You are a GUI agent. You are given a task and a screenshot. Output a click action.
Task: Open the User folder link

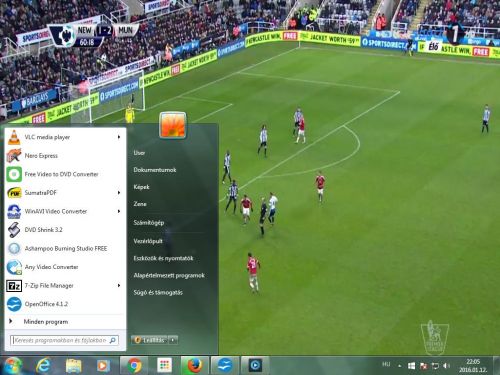pos(139,153)
